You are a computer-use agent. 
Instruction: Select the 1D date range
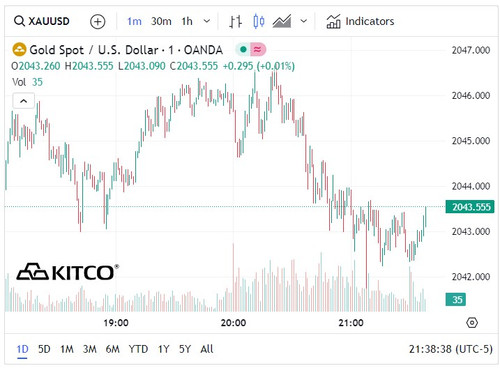tap(22, 349)
